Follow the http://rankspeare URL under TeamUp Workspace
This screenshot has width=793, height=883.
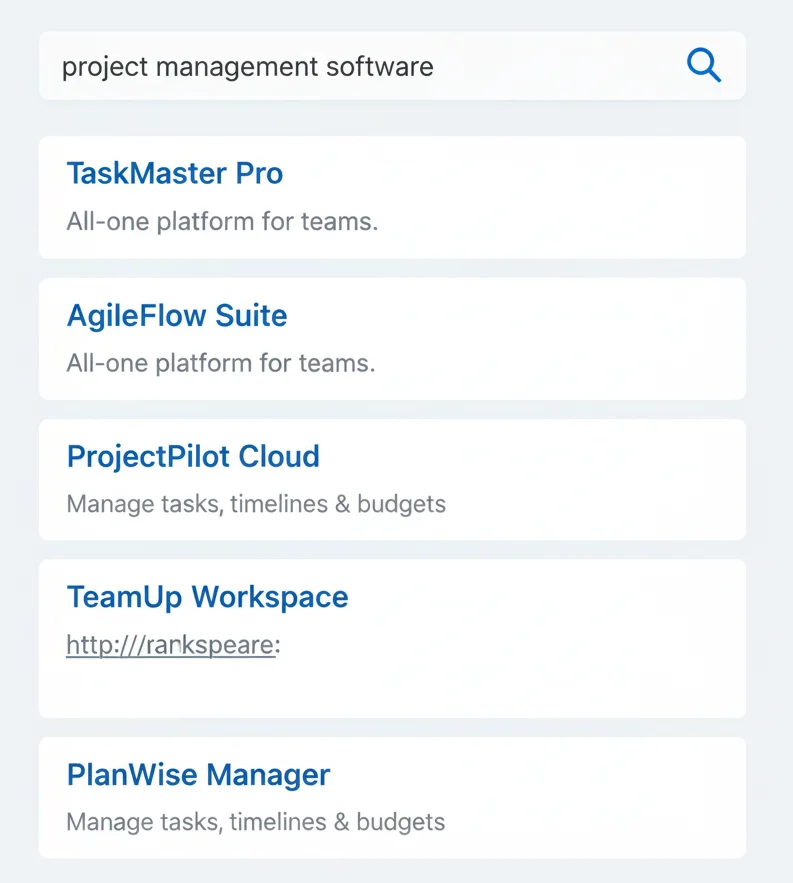point(170,646)
